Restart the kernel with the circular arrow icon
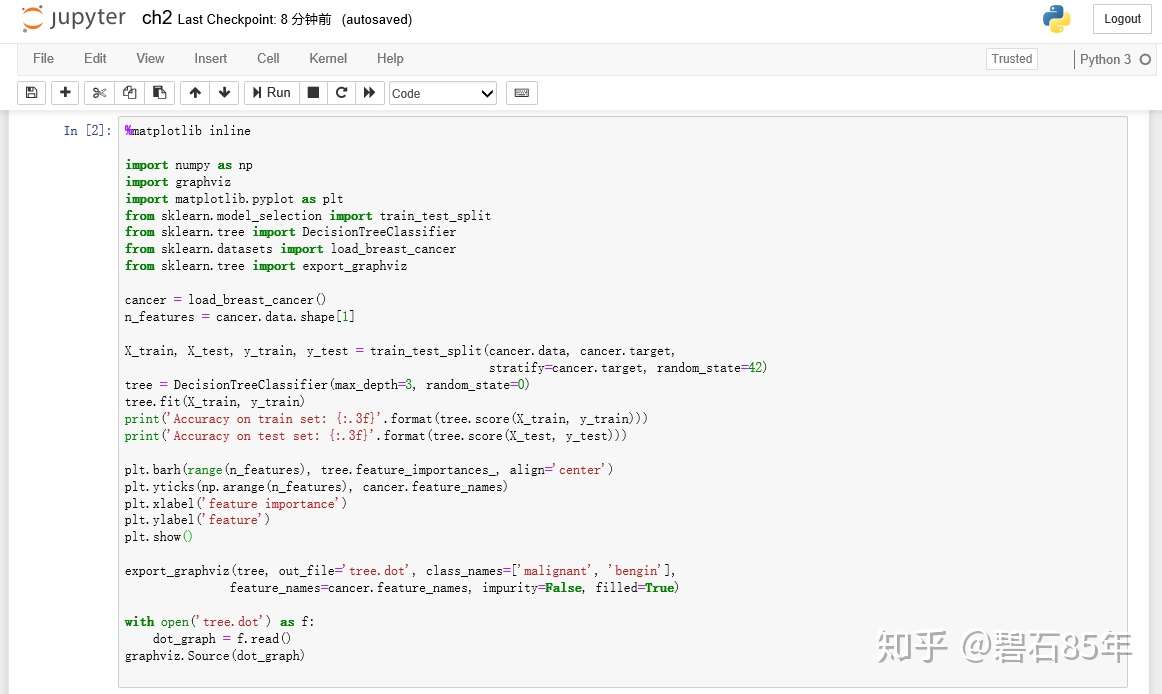 coord(342,93)
